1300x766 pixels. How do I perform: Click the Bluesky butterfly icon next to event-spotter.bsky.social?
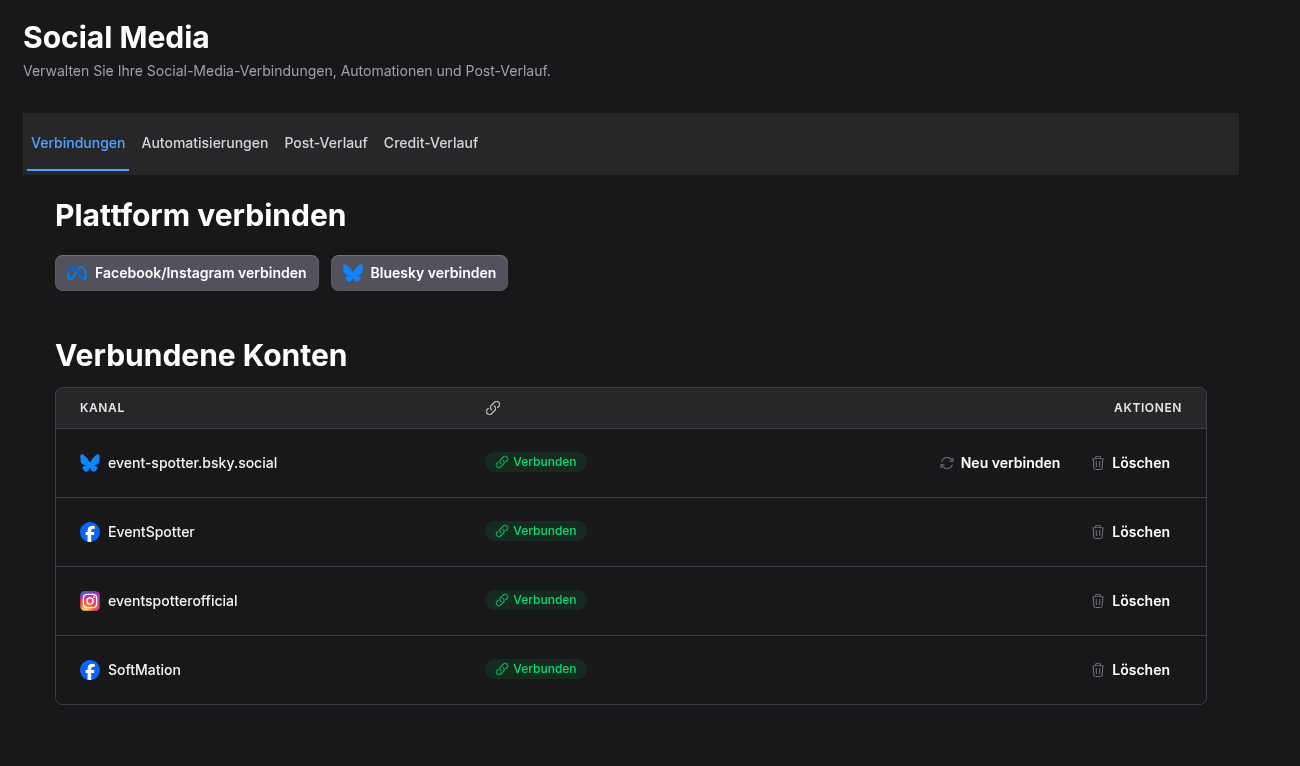(x=90, y=463)
